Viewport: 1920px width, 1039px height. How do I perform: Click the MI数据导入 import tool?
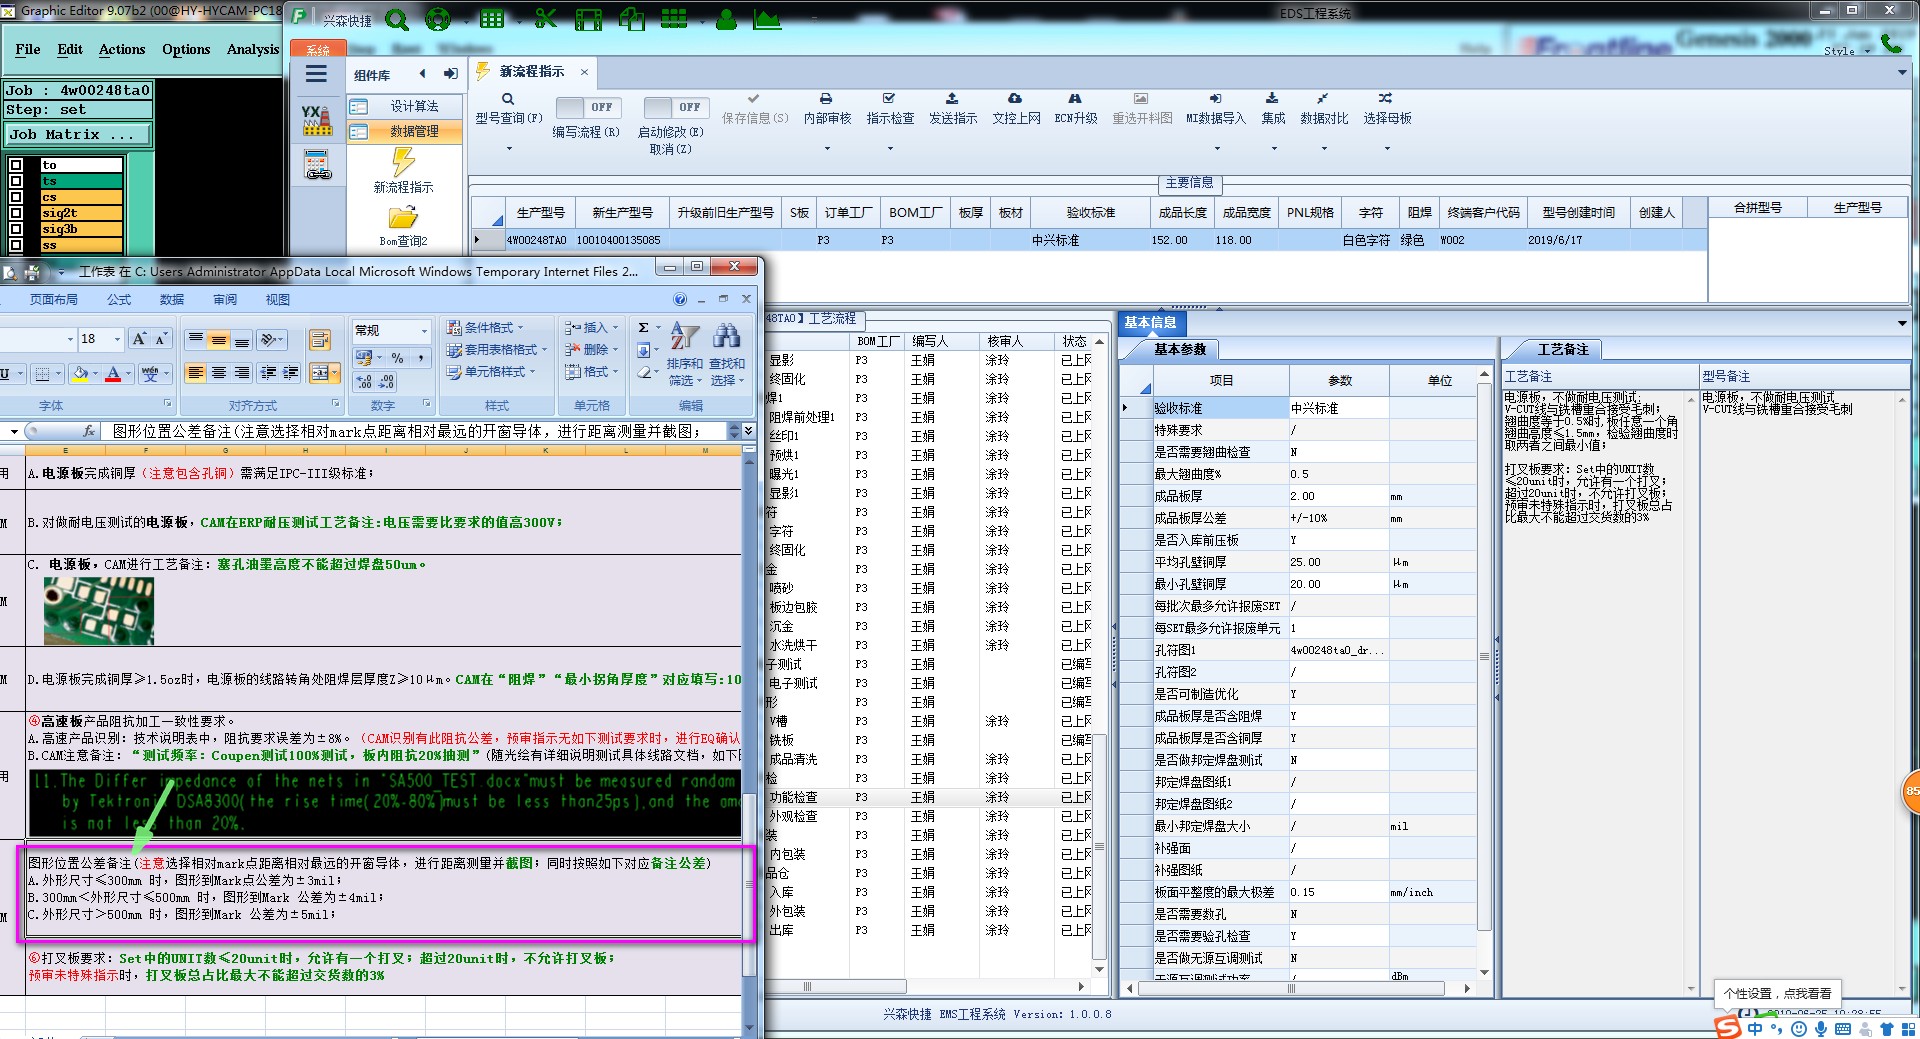pyautogui.click(x=1215, y=110)
